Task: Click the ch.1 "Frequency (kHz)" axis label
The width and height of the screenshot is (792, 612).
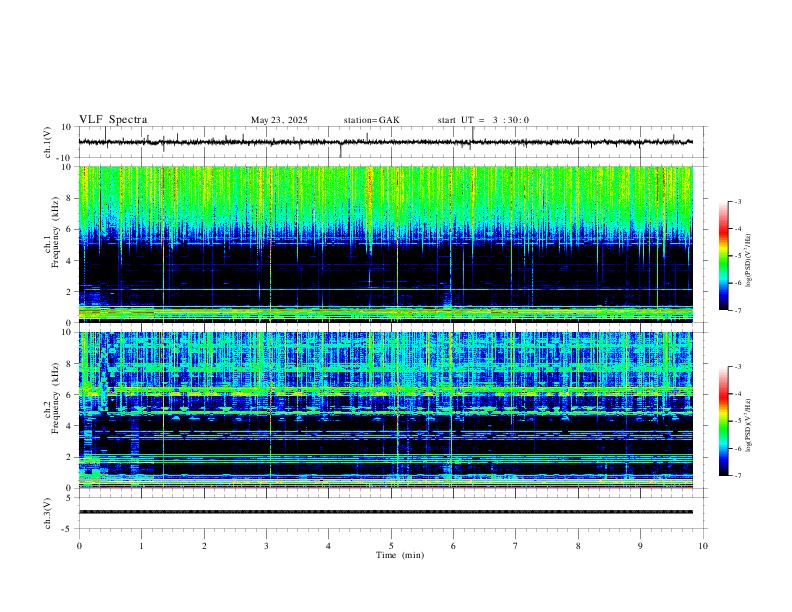Action: pyautogui.click(x=55, y=232)
